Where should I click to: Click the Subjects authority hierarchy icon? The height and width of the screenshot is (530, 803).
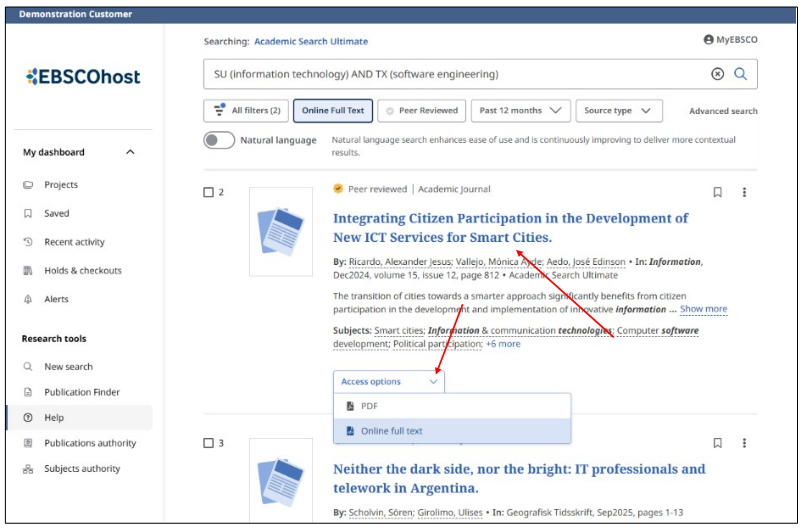[28, 469]
